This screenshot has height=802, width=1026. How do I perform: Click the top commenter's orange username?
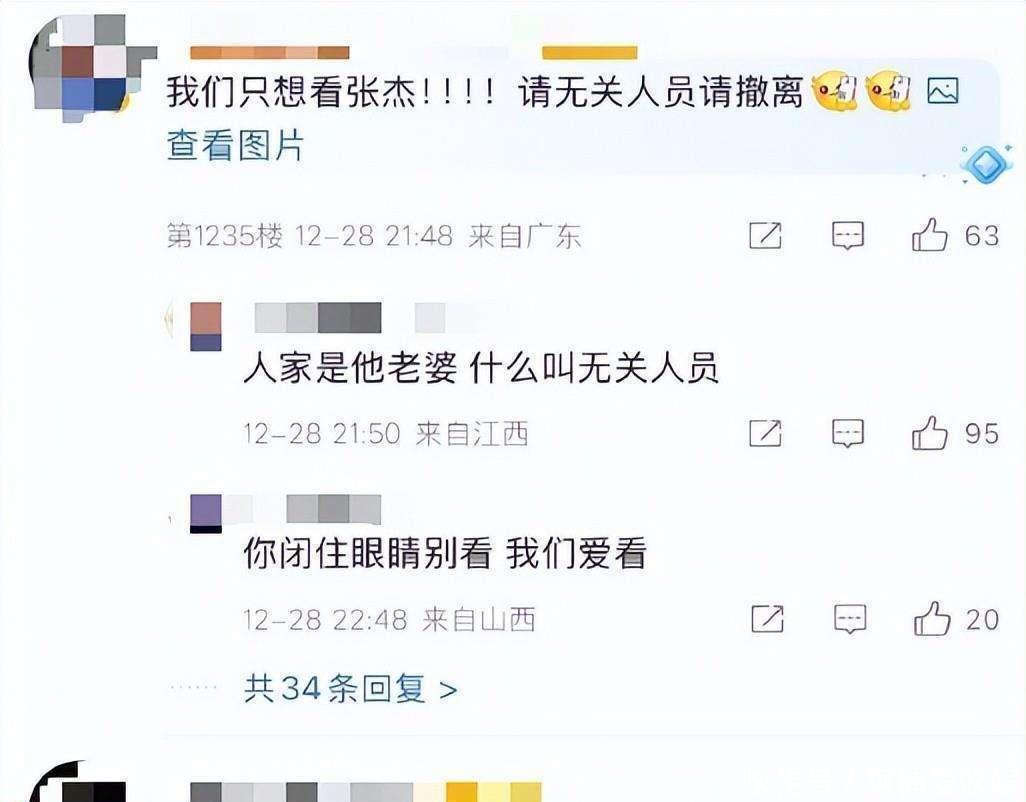click(270, 53)
